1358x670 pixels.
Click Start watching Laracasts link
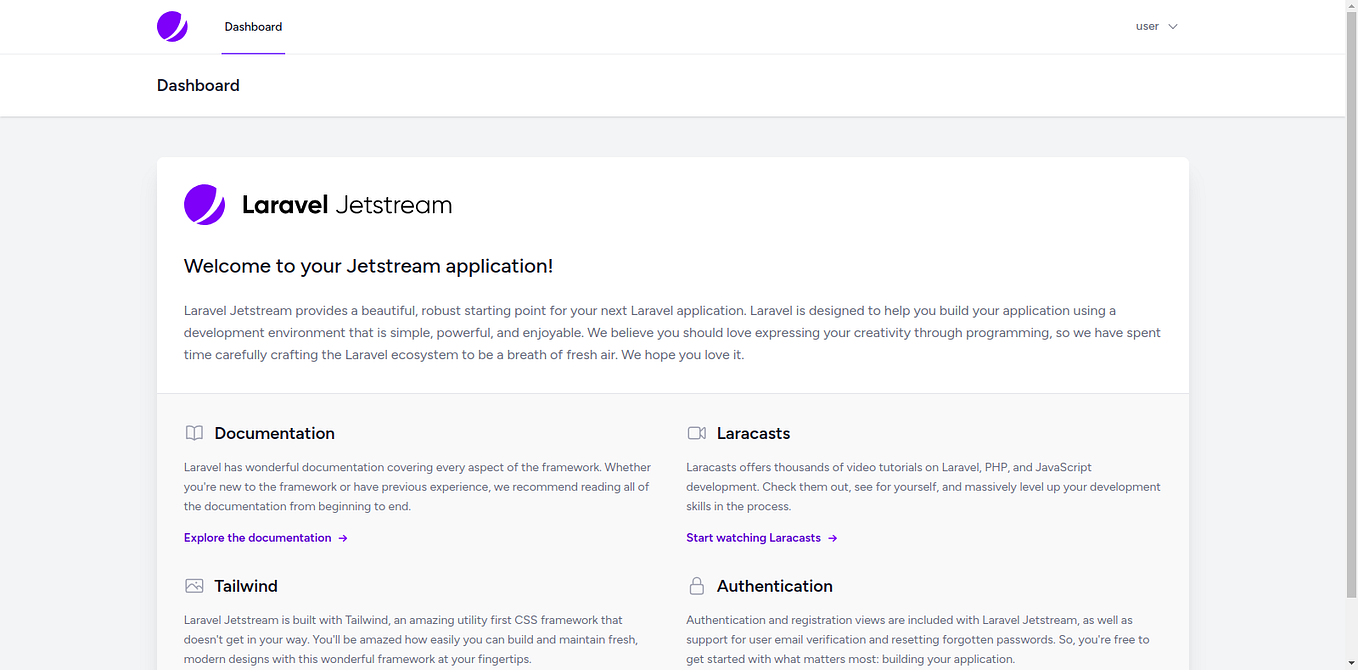coord(752,537)
